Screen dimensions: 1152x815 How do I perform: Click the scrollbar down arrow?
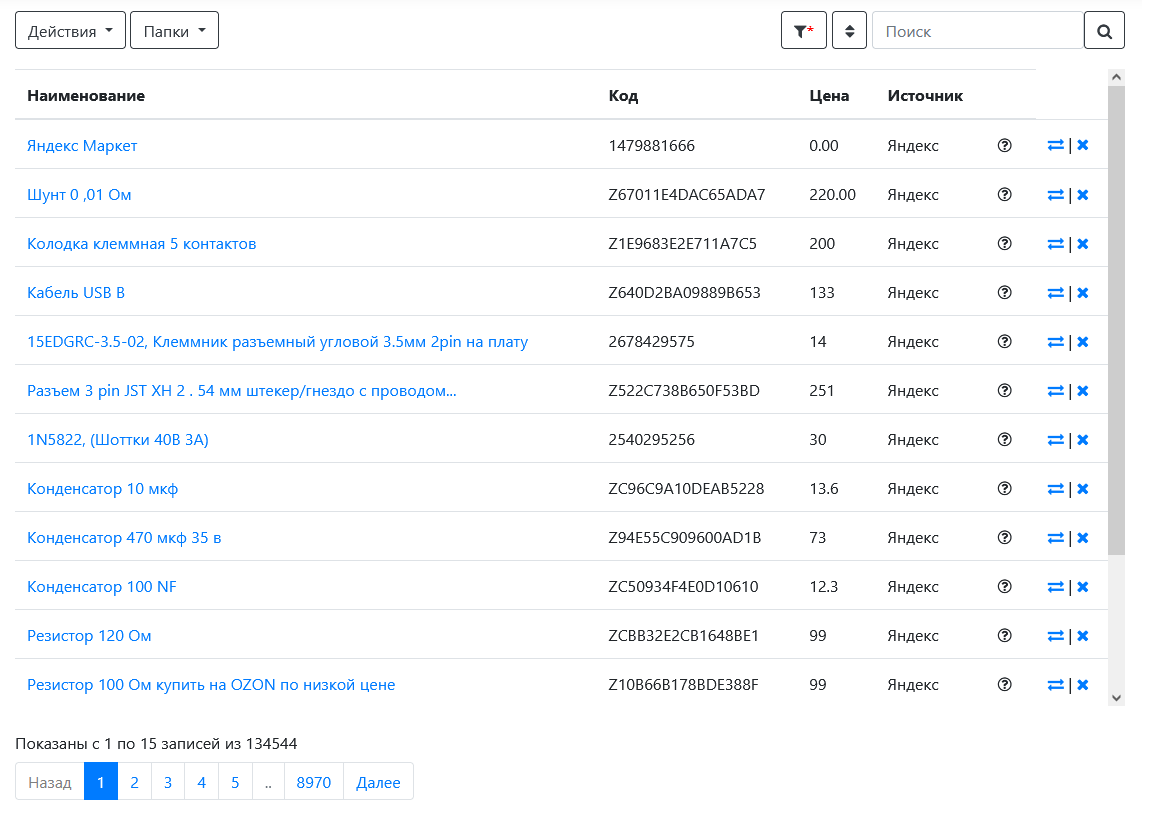(x=1117, y=698)
